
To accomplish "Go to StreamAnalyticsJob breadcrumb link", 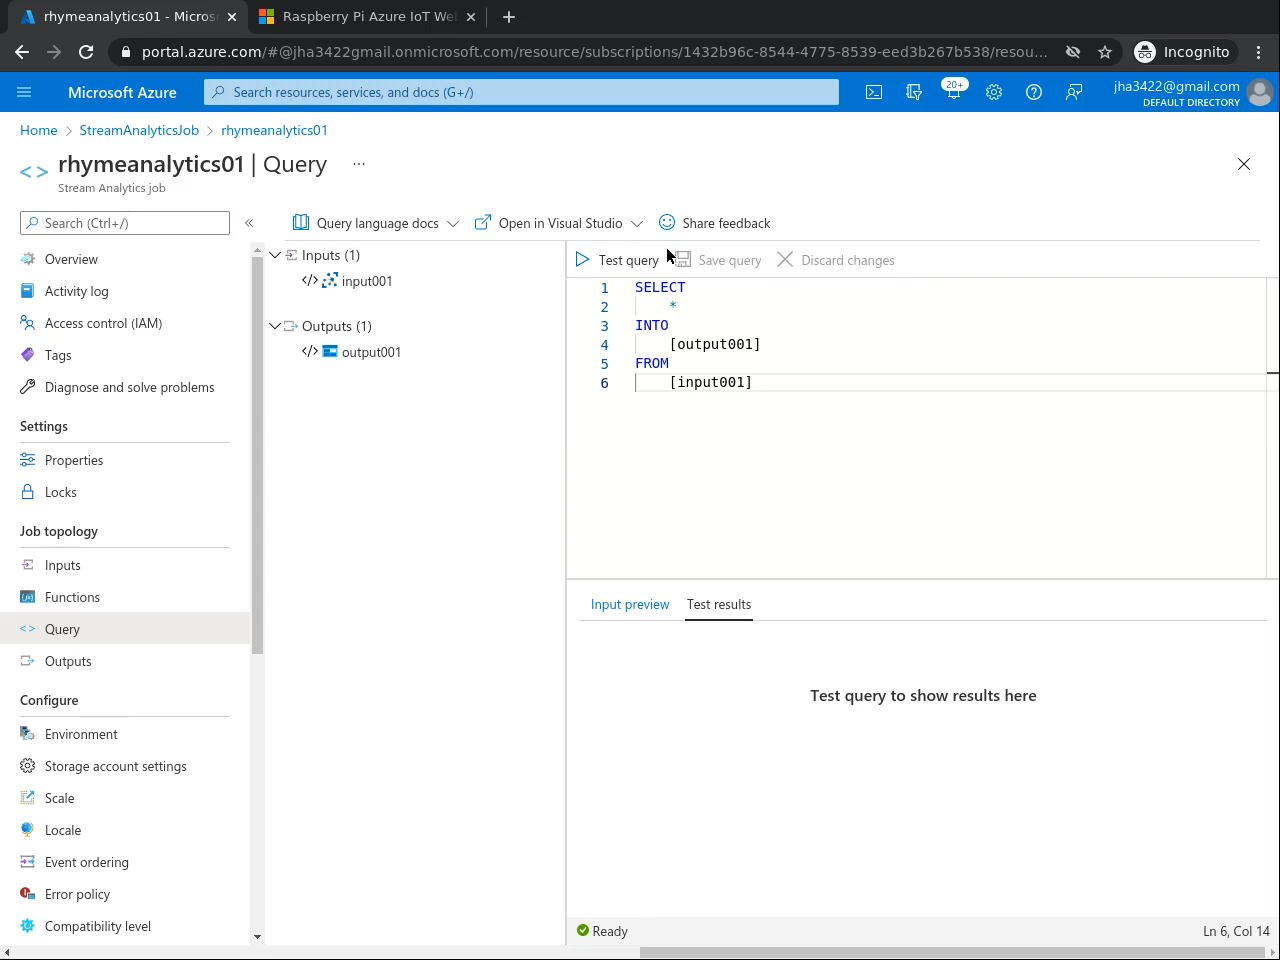I will (139, 130).
